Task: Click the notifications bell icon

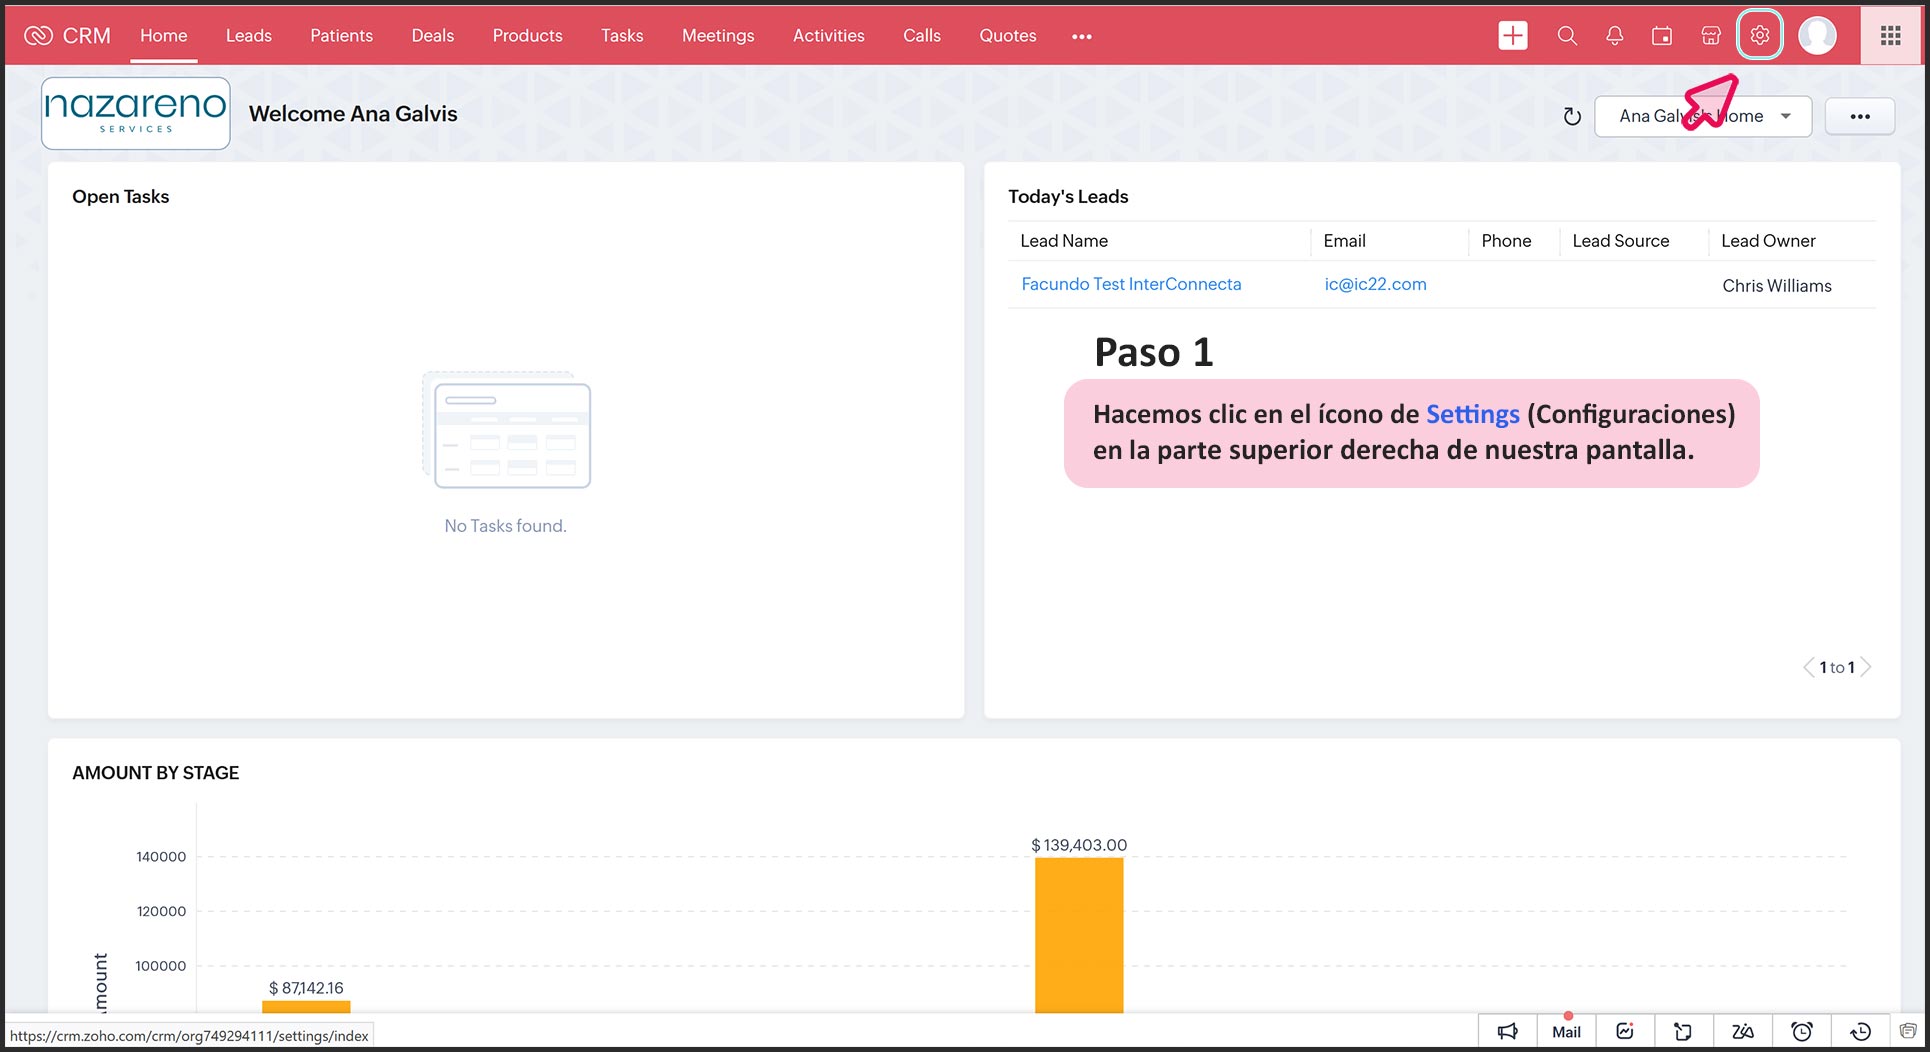Action: (x=1614, y=36)
